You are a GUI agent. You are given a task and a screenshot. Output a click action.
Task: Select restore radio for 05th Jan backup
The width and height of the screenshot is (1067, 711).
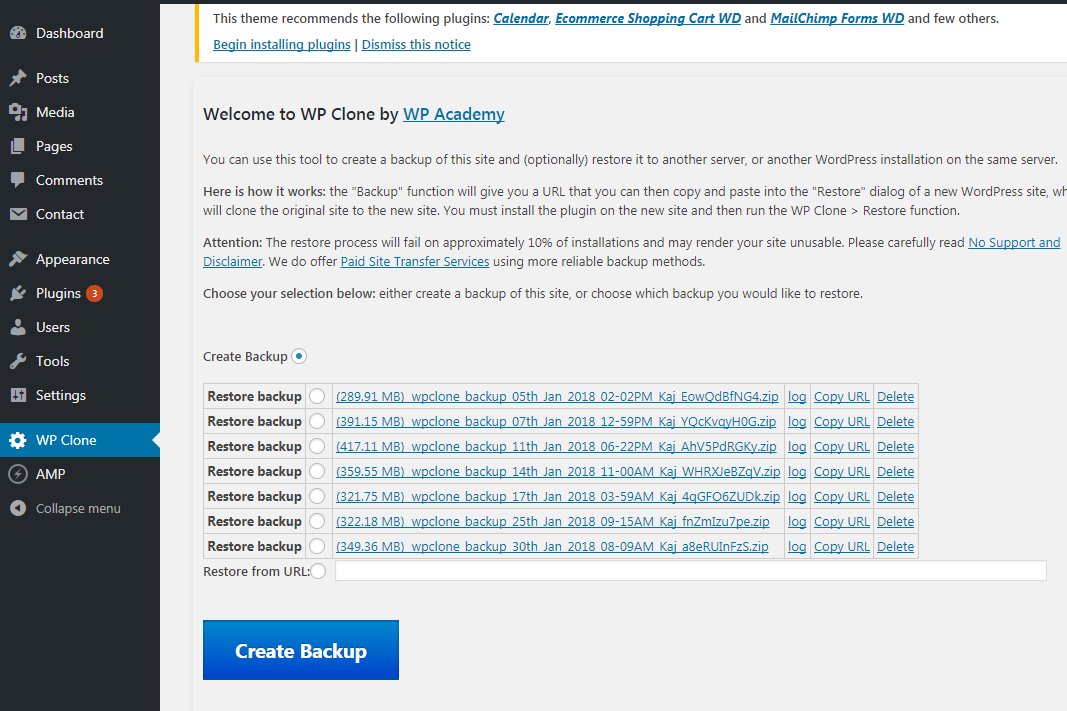pyautogui.click(x=316, y=396)
